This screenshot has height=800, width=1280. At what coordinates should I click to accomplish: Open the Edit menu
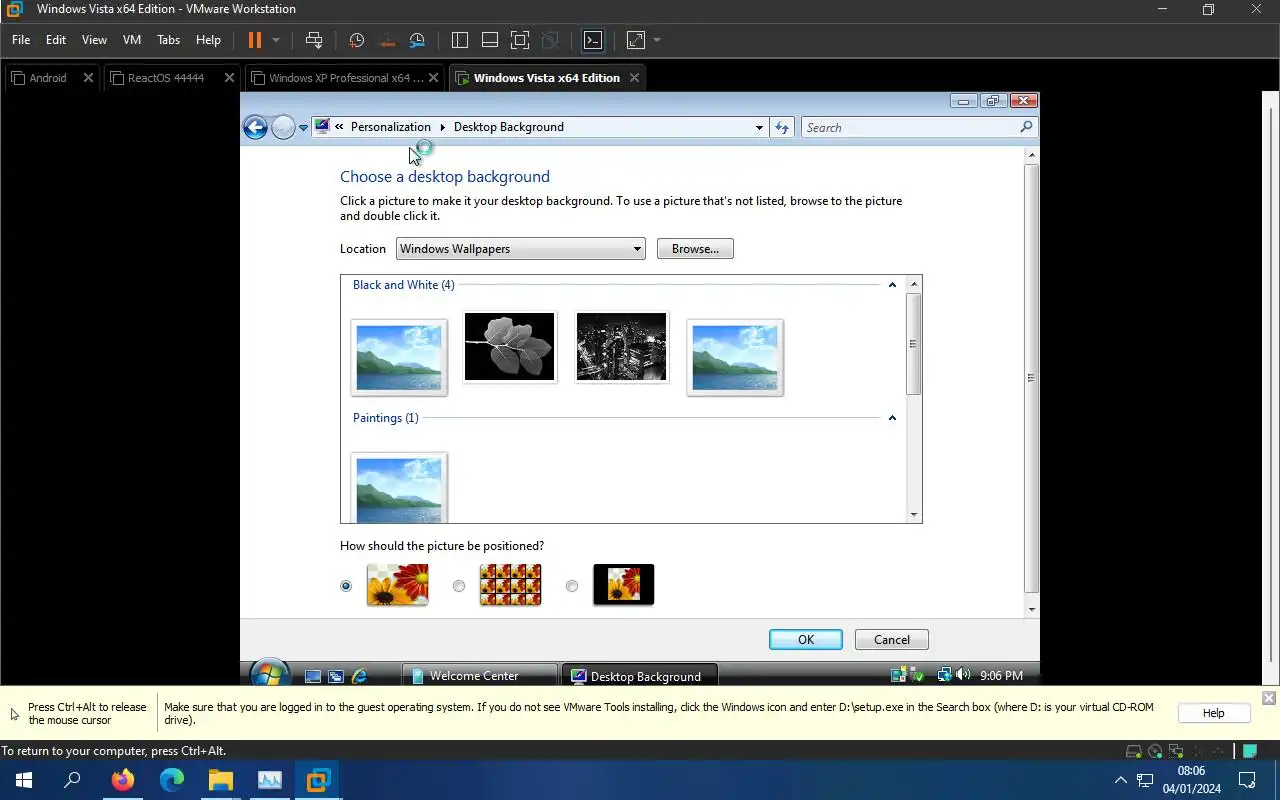pyautogui.click(x=56, y=40)
